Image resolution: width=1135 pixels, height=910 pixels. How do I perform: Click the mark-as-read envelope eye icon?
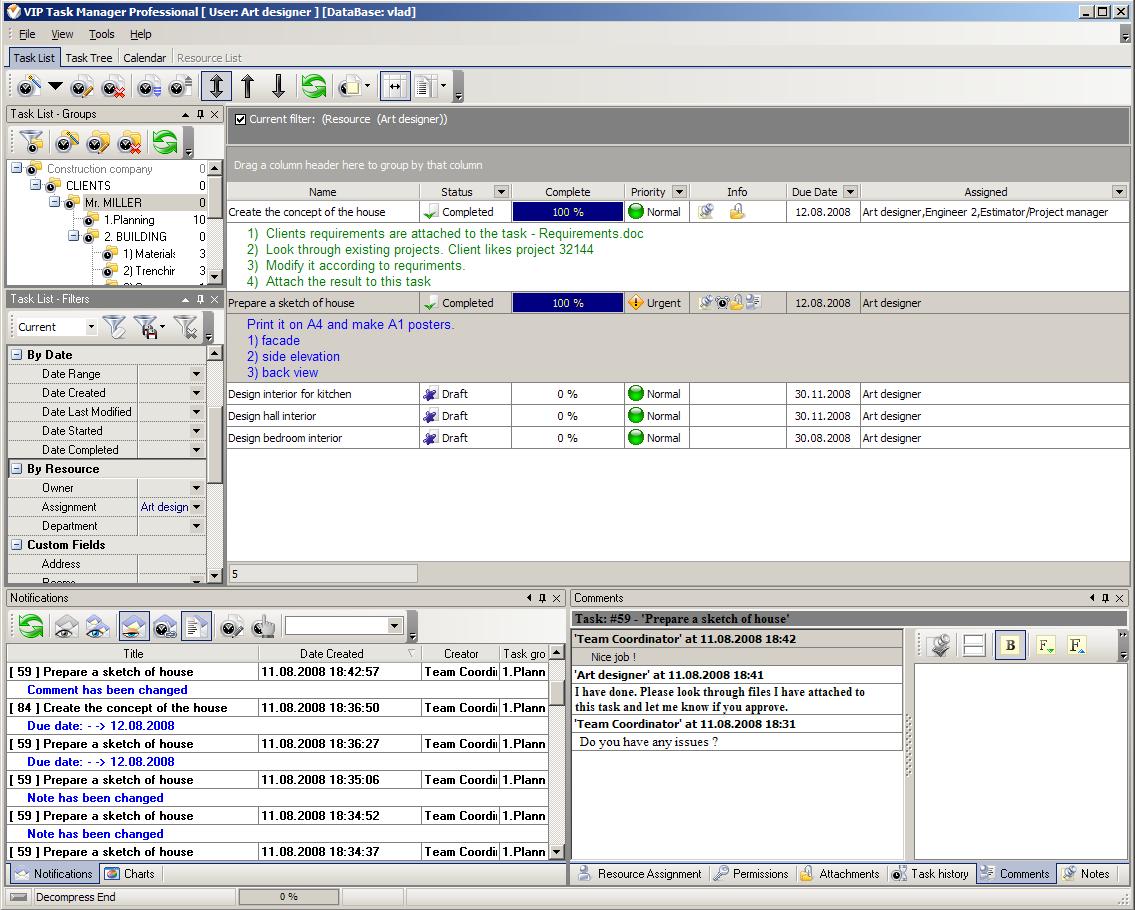click(x=66, y=625)
